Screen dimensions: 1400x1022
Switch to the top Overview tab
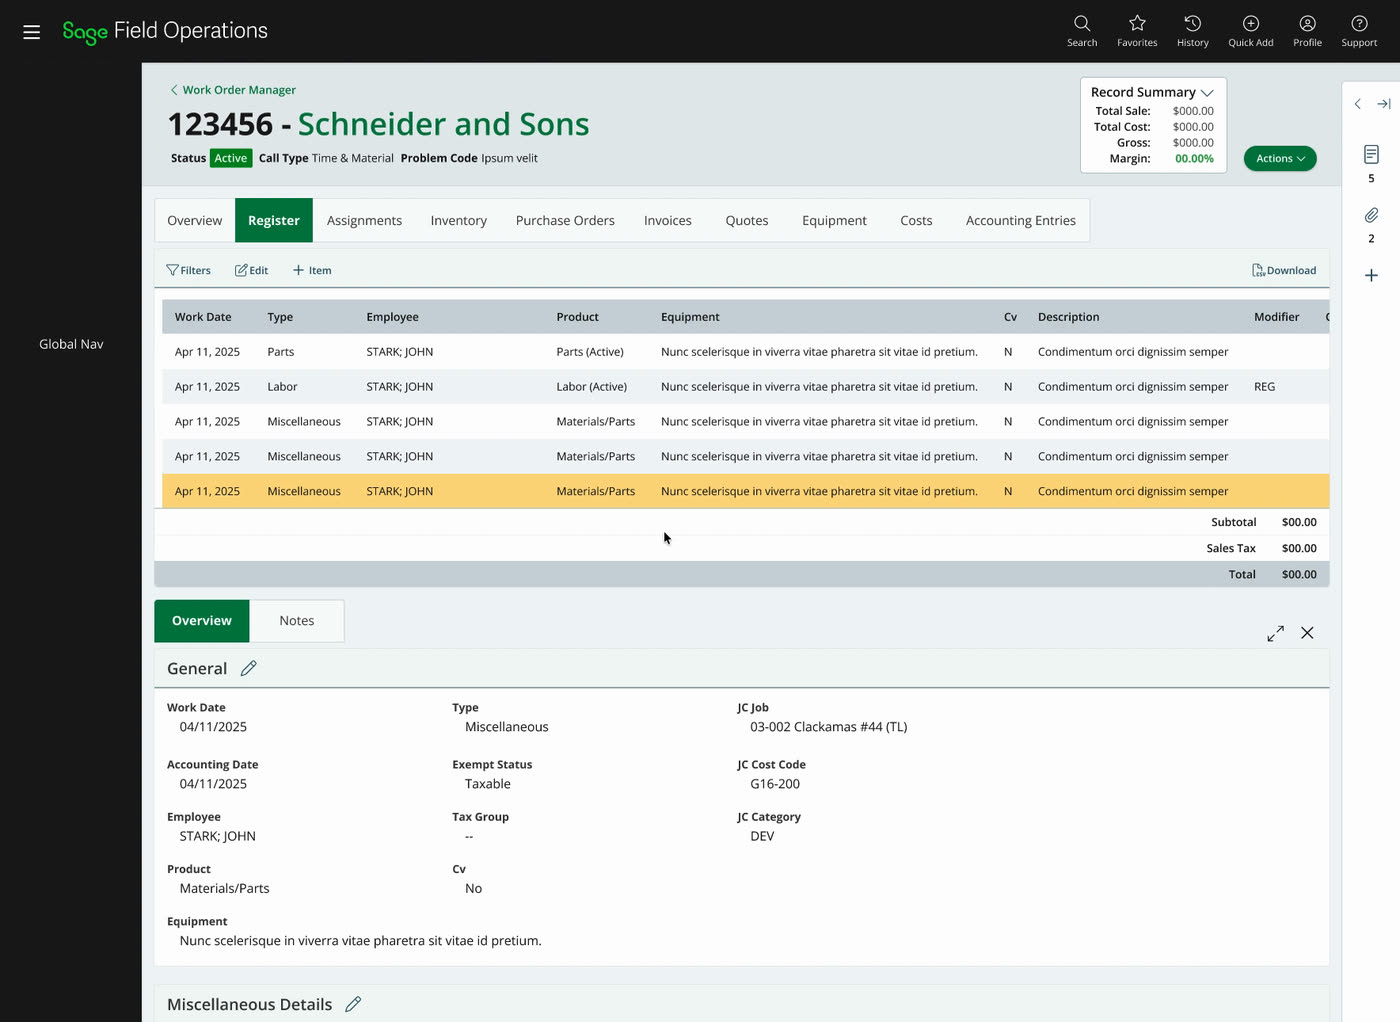click(x=195, y=220)
